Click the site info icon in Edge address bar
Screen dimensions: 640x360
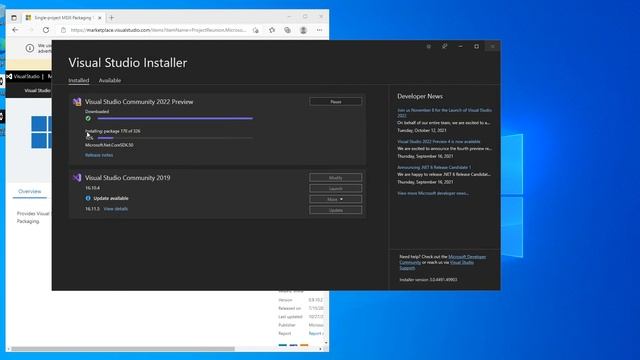click(x=63, y=30)
